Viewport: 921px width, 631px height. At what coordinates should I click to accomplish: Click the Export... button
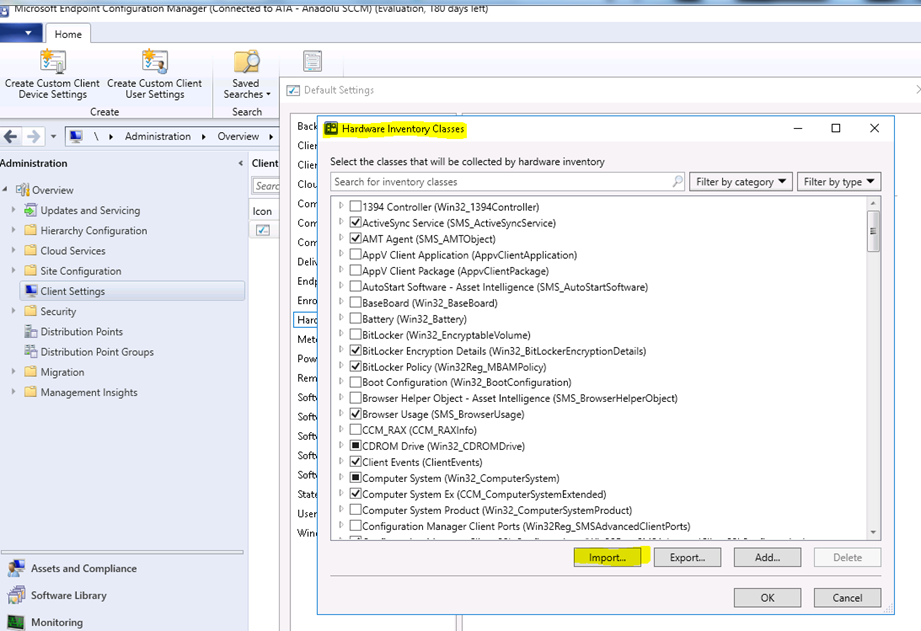687,558
